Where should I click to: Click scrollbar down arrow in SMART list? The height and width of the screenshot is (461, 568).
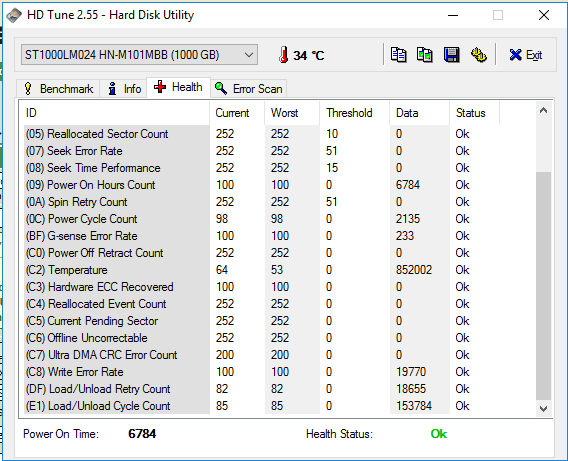click(x=543, y=408)
